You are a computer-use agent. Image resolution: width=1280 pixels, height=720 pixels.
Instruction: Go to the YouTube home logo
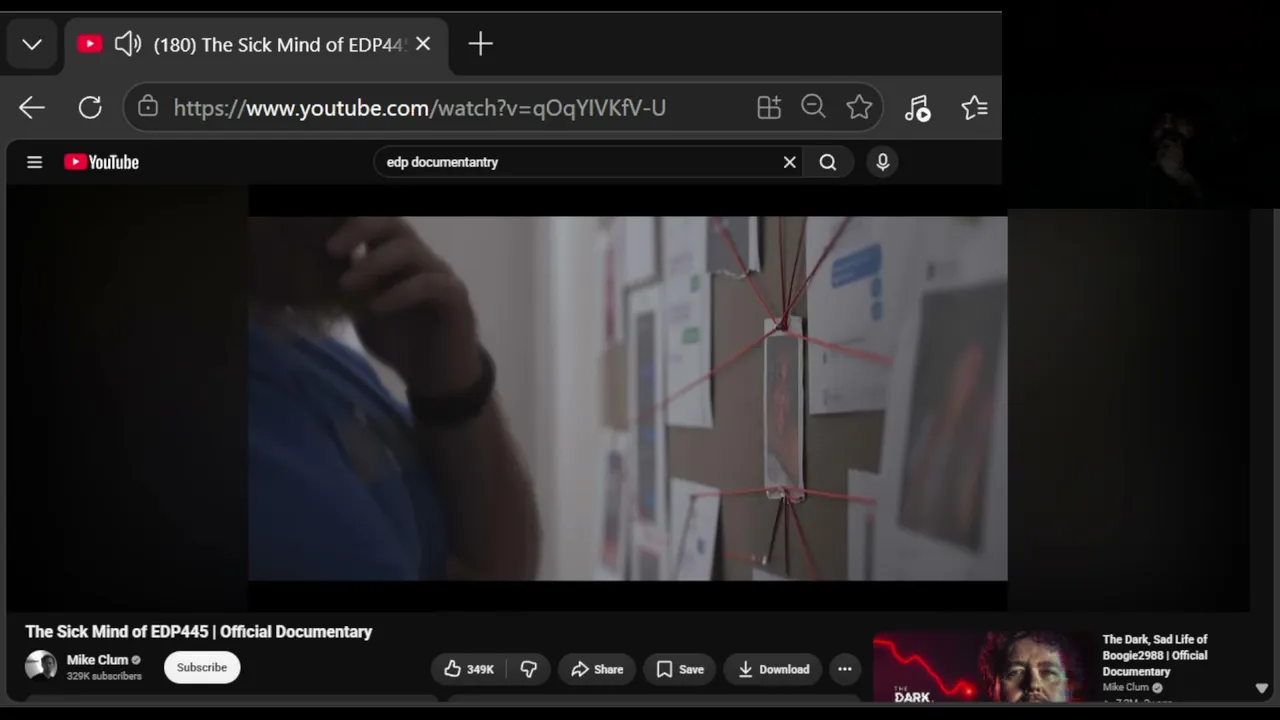point(101,162)
